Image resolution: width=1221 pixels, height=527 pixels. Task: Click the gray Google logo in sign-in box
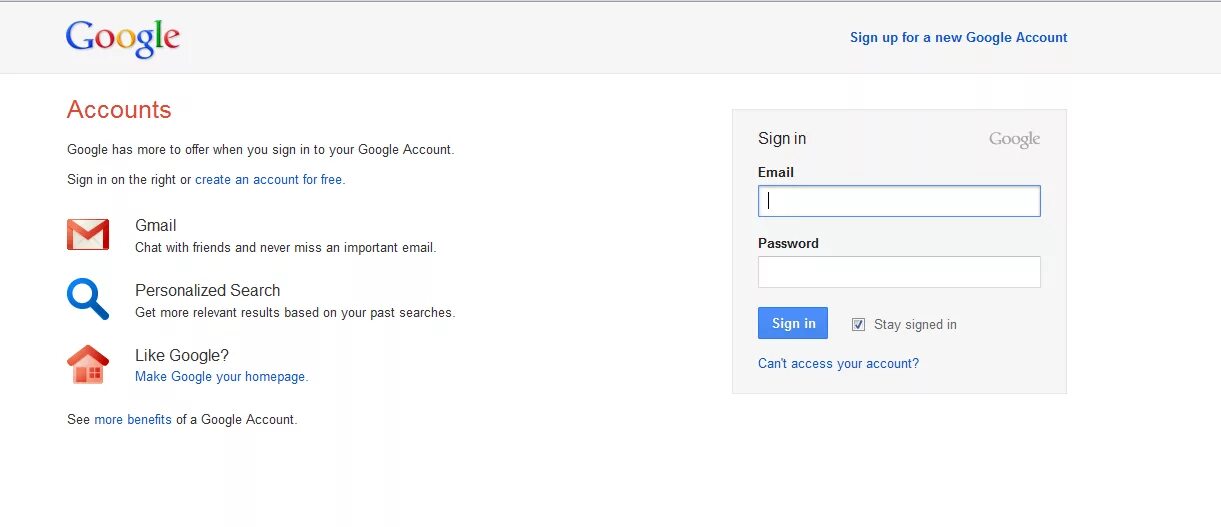point(1014,139)
